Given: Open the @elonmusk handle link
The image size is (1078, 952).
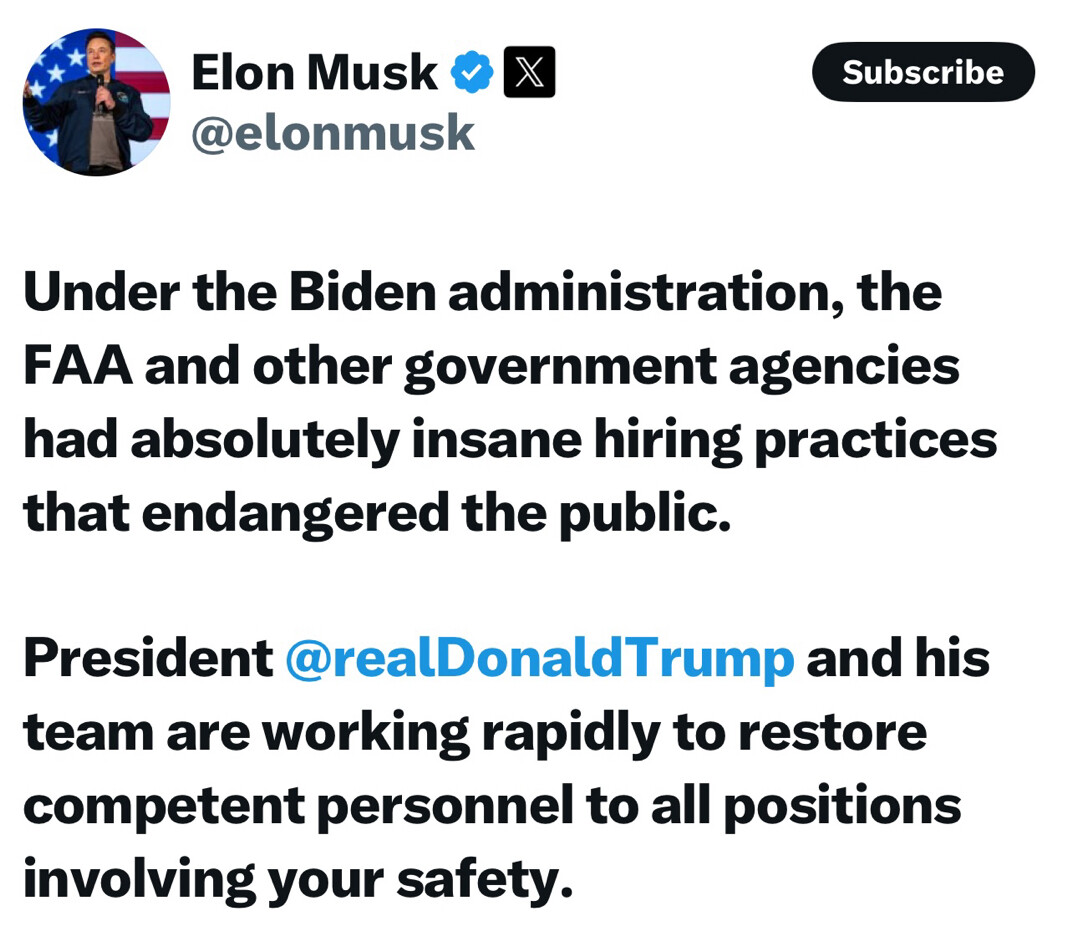Looking at the screenshot, I should coord(333,133).
